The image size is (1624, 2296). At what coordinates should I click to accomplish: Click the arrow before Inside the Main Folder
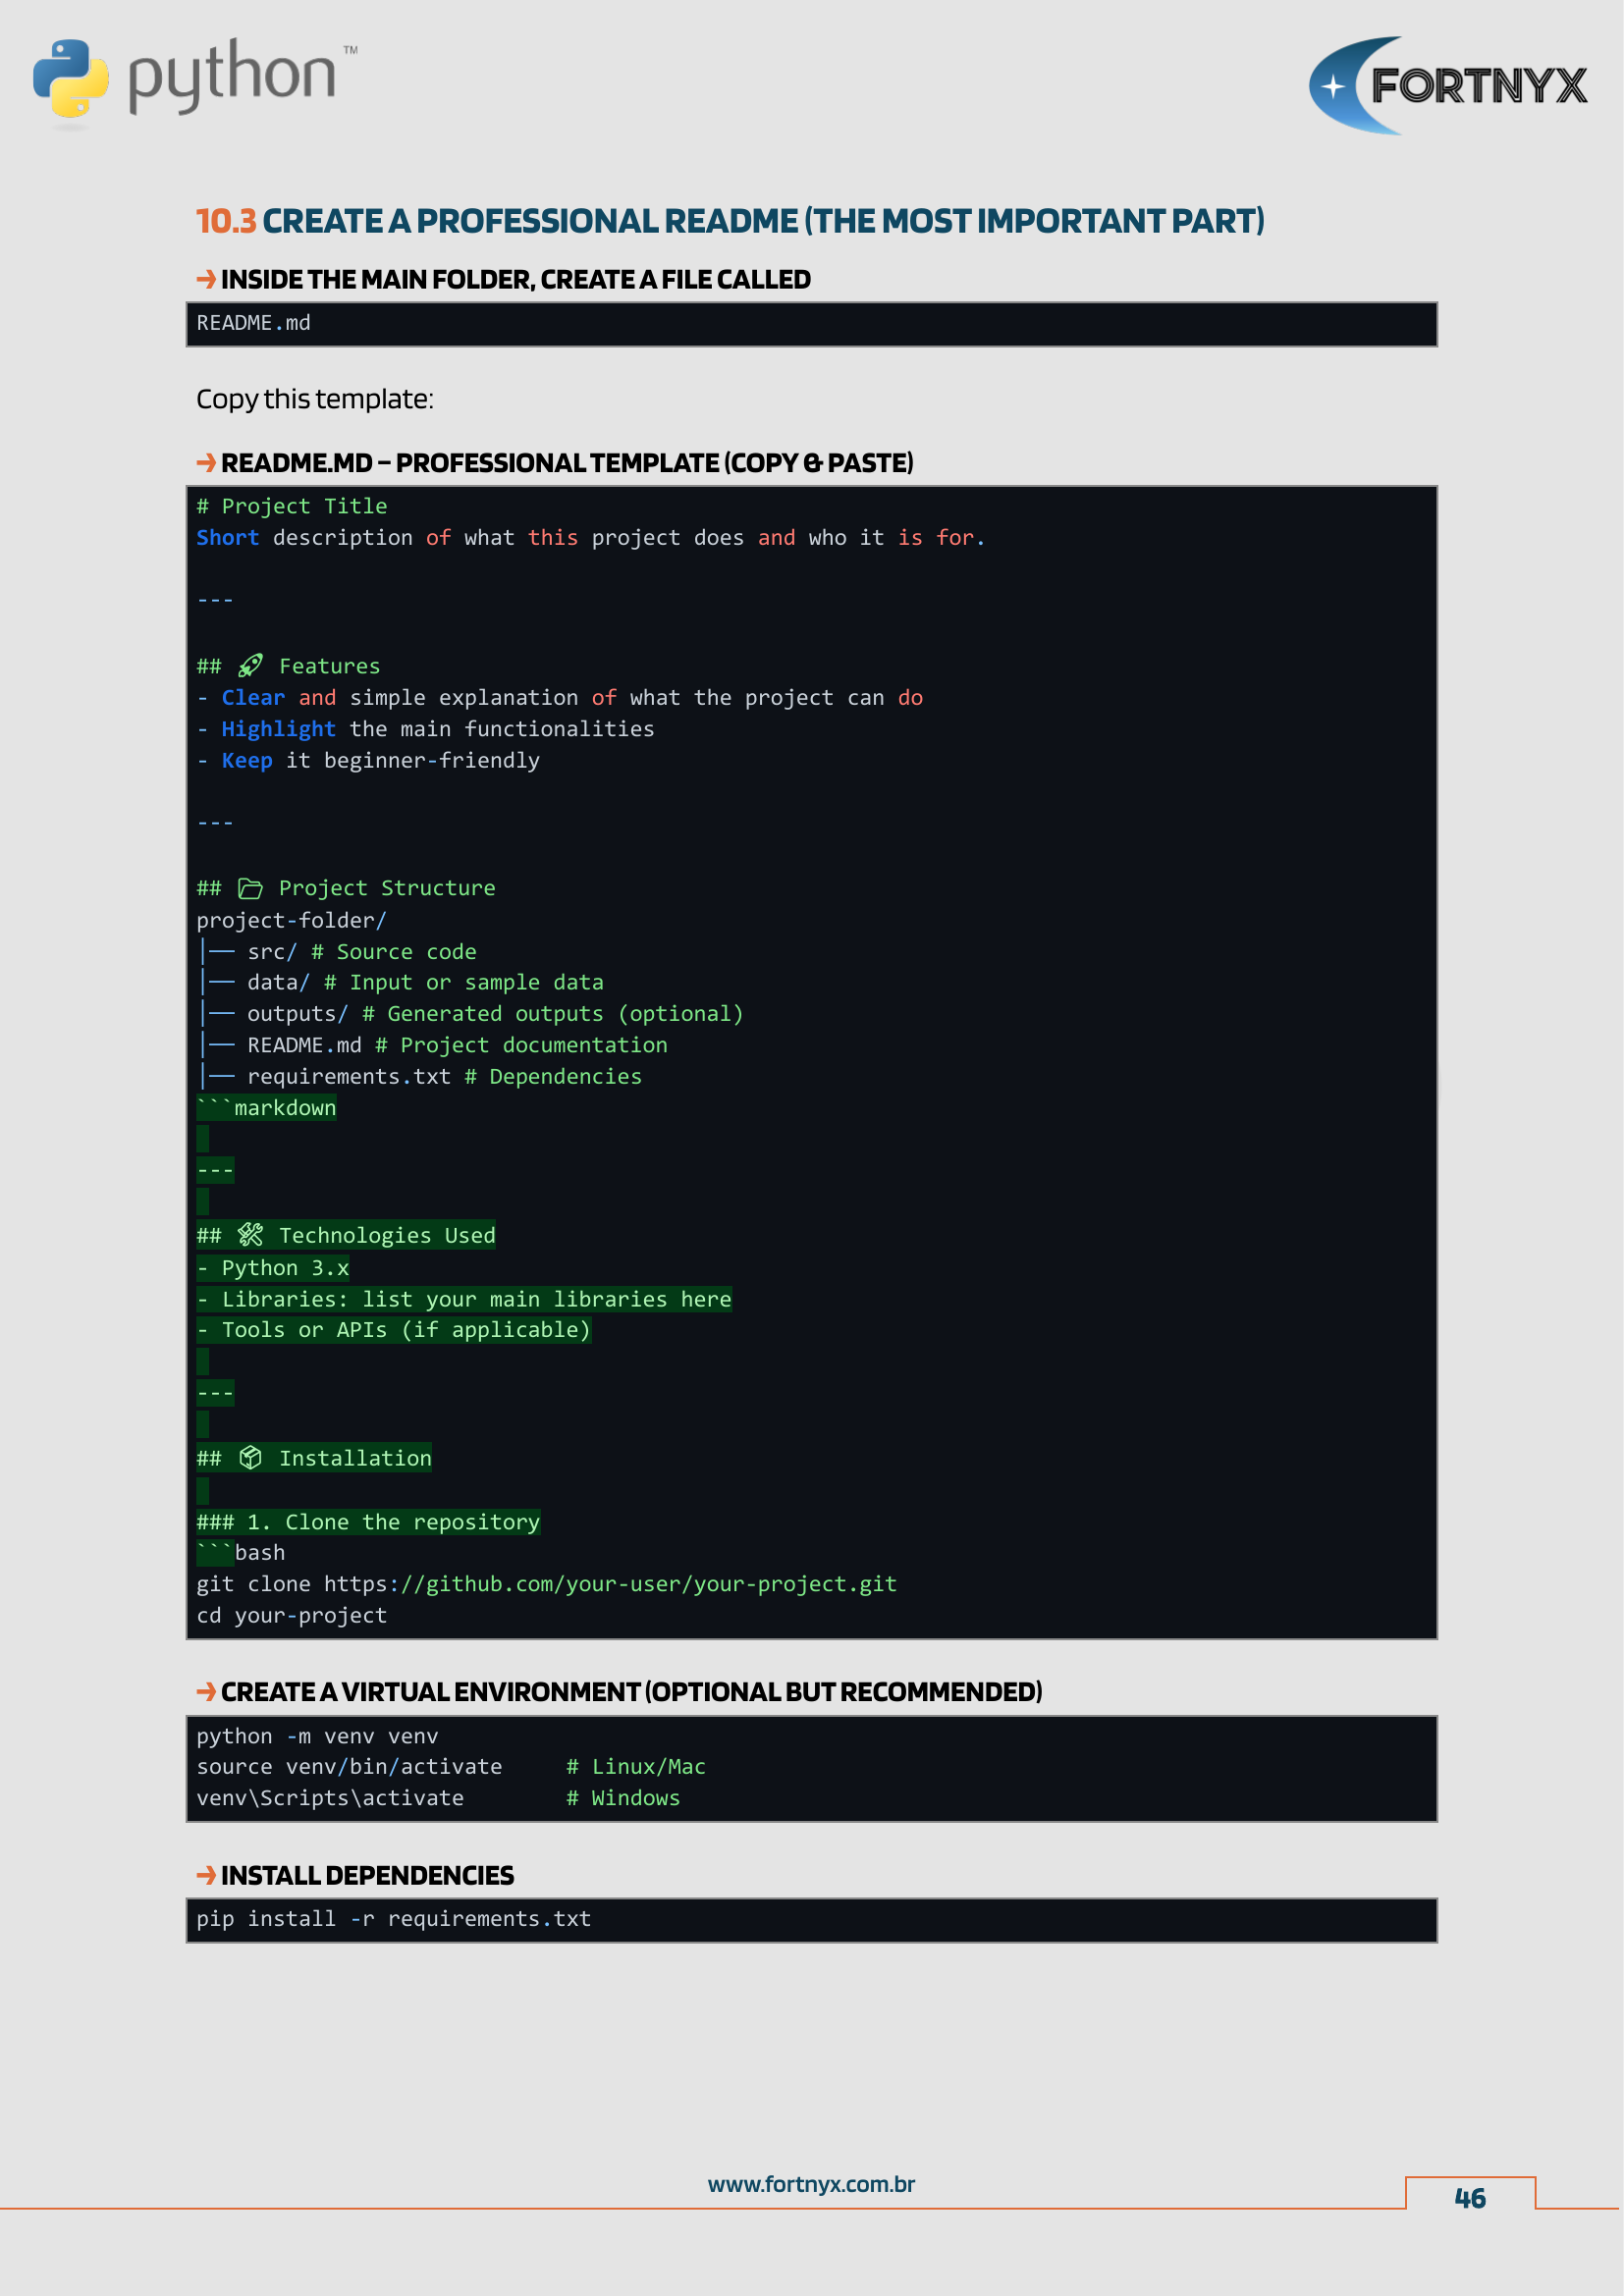pyautogui.click(x=206, y=279)
